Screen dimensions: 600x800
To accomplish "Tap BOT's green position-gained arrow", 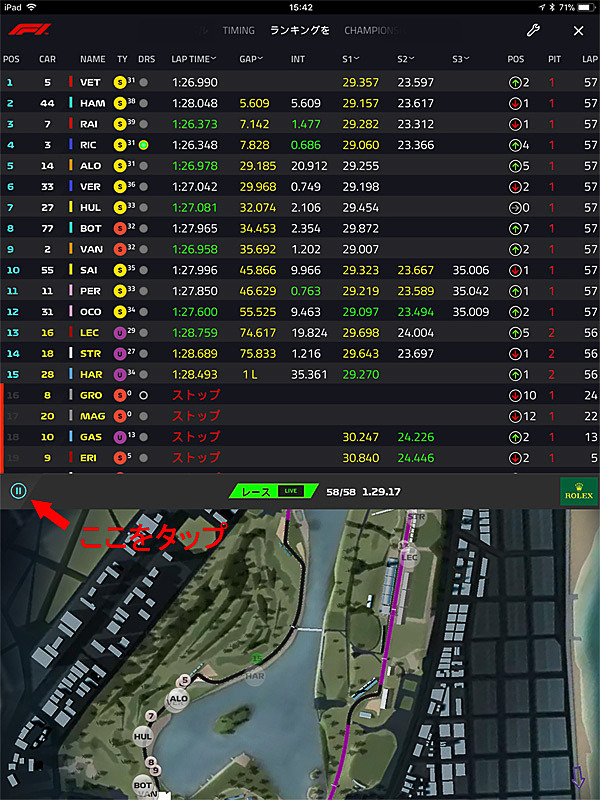I will 515,229.
